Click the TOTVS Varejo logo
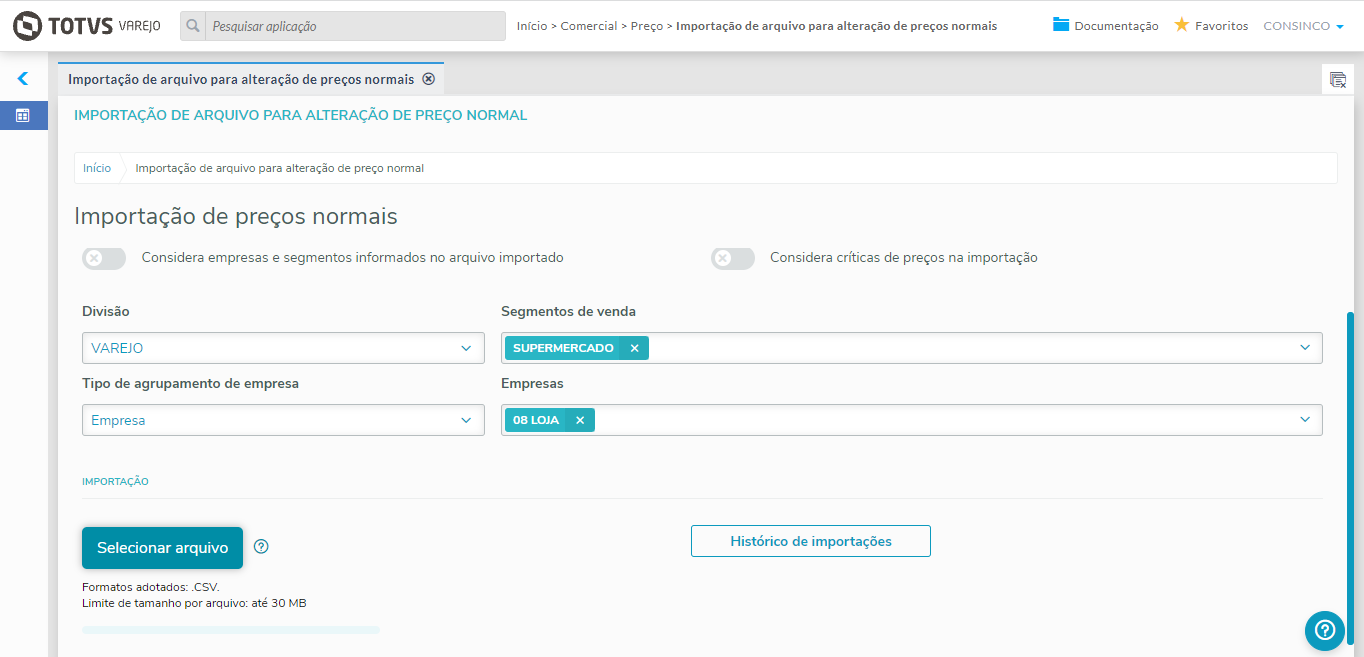 coord(87,26)
